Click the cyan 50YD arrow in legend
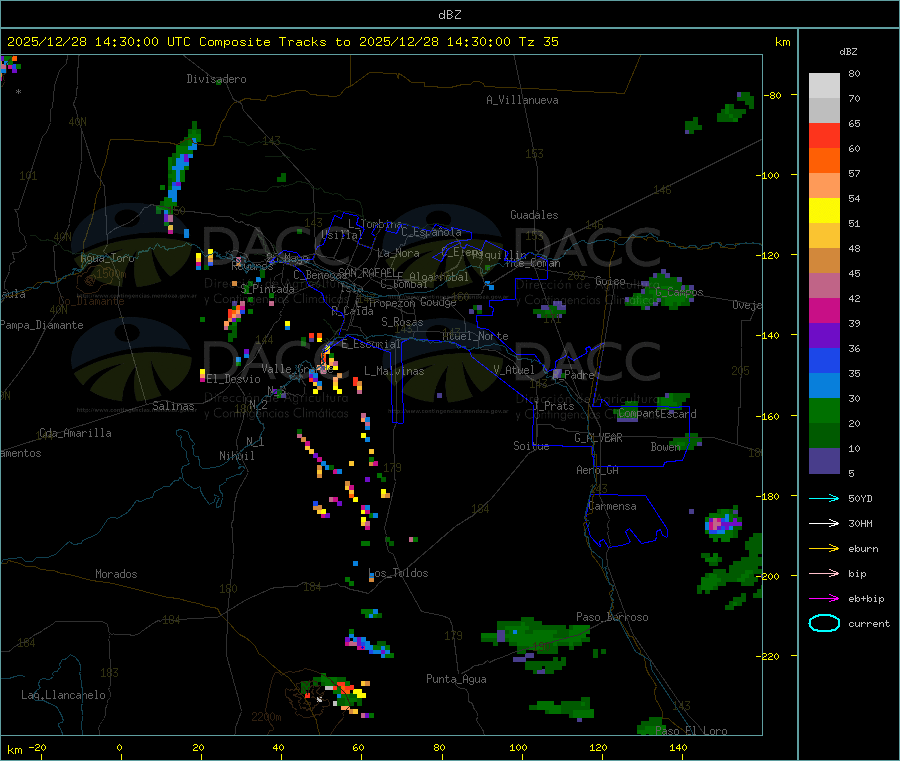The width and height of the screenshot is (900, 761). coord(824,498)
